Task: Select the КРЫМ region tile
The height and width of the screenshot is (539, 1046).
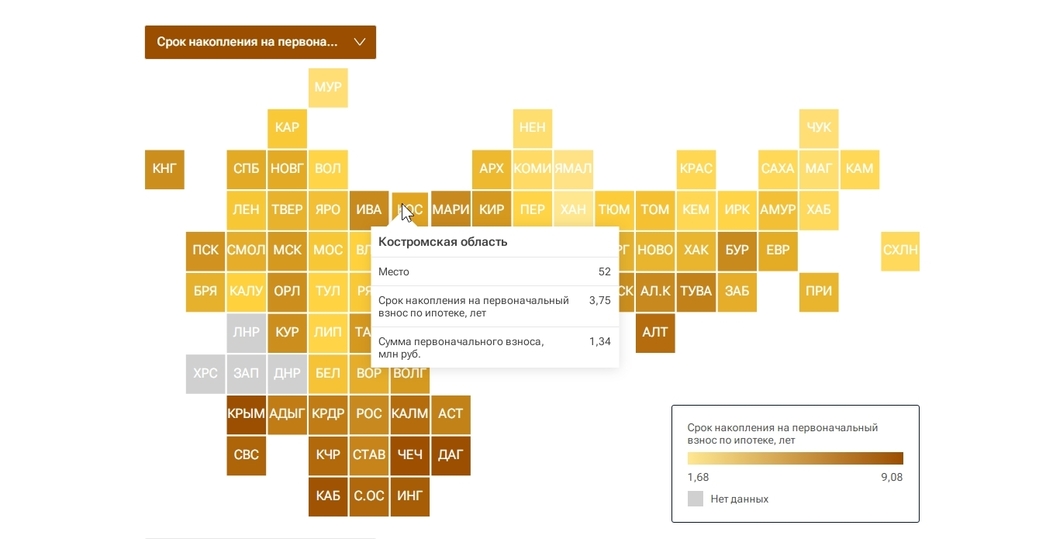Action: point(246,414)
